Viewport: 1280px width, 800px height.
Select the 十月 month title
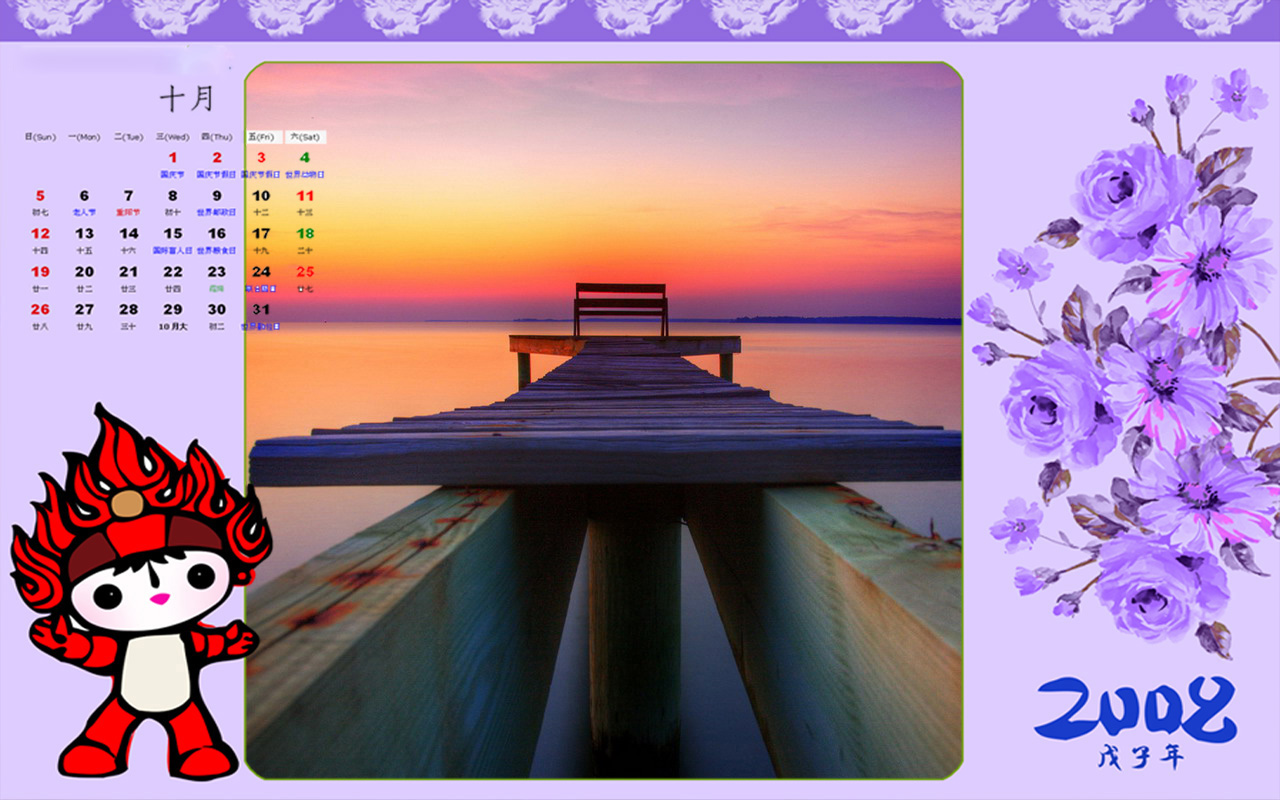point(187,98)
